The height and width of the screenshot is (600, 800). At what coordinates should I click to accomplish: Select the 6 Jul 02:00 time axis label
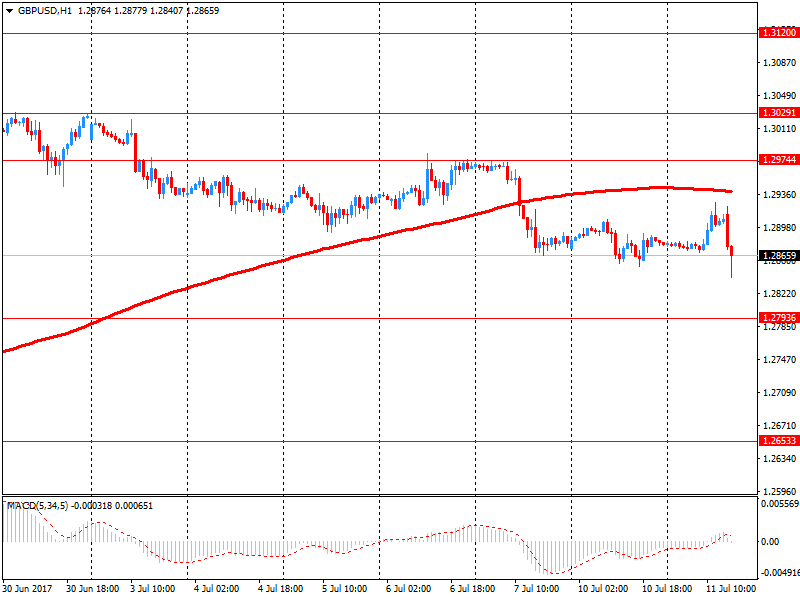pos(408,589)
